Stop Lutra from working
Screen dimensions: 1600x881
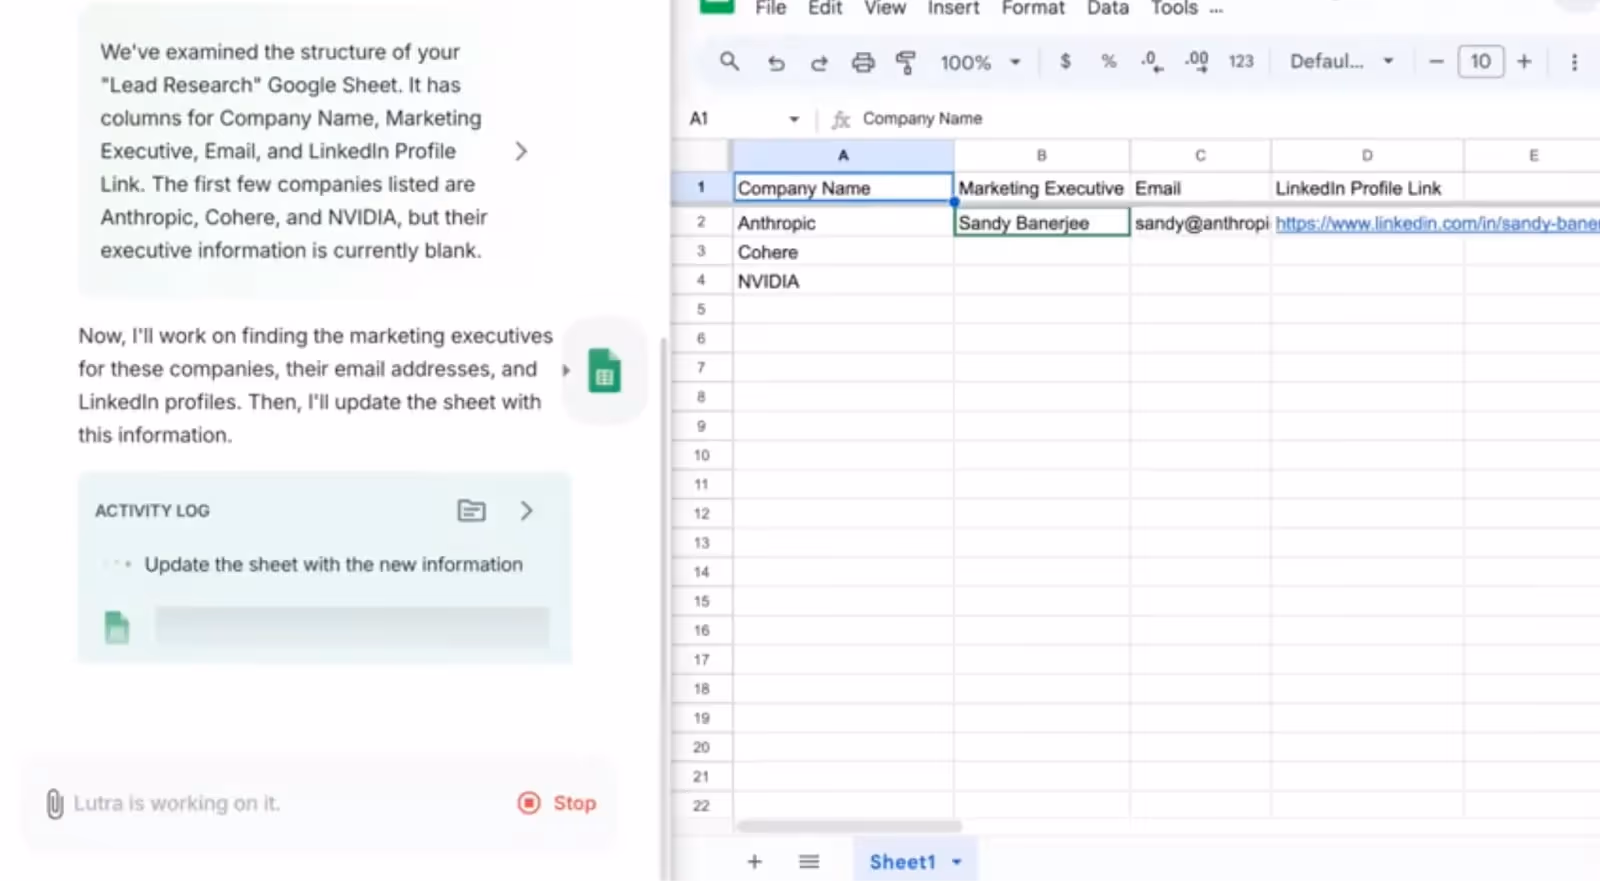pyautogui.click(x=557, y=803)
